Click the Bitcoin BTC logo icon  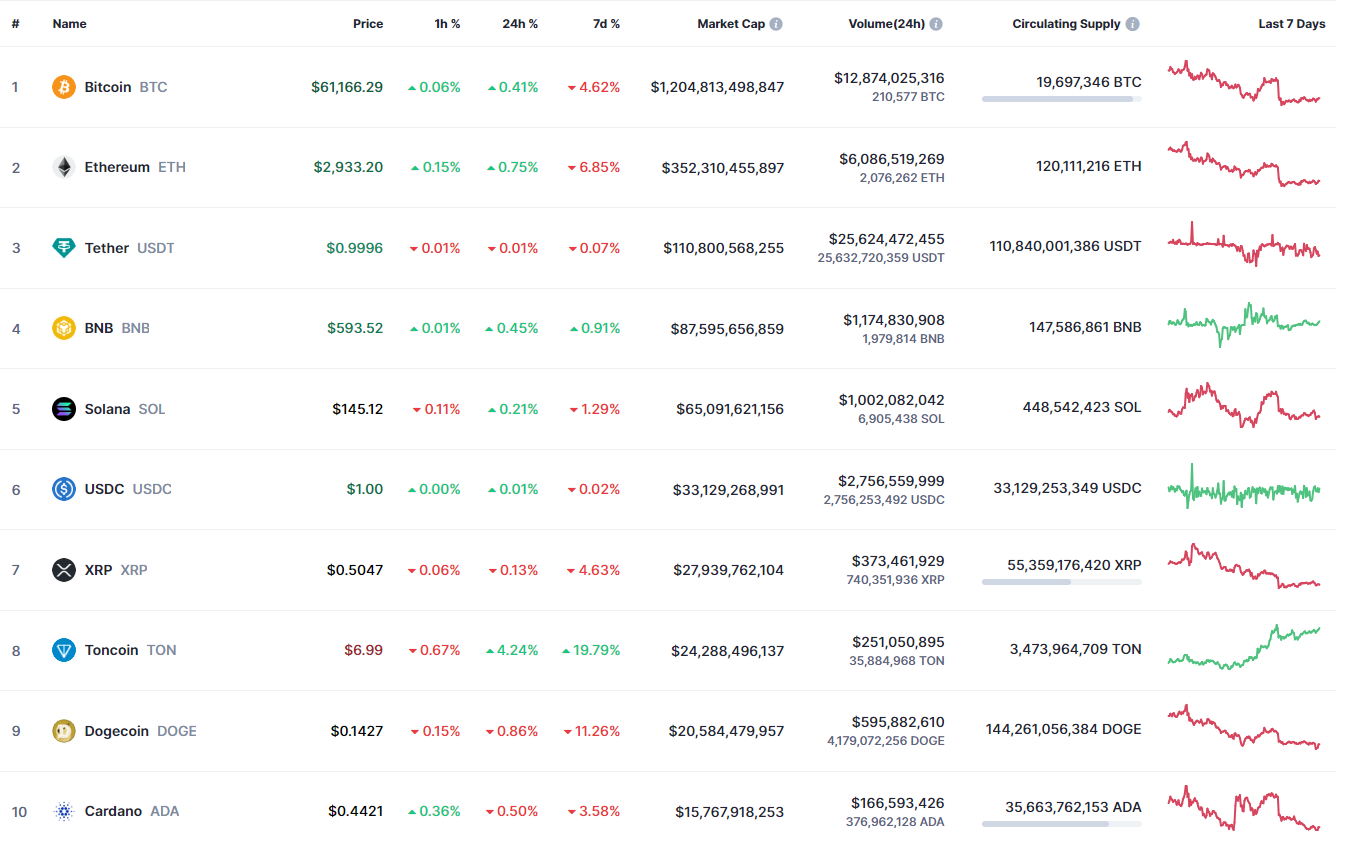click(63, 87)
